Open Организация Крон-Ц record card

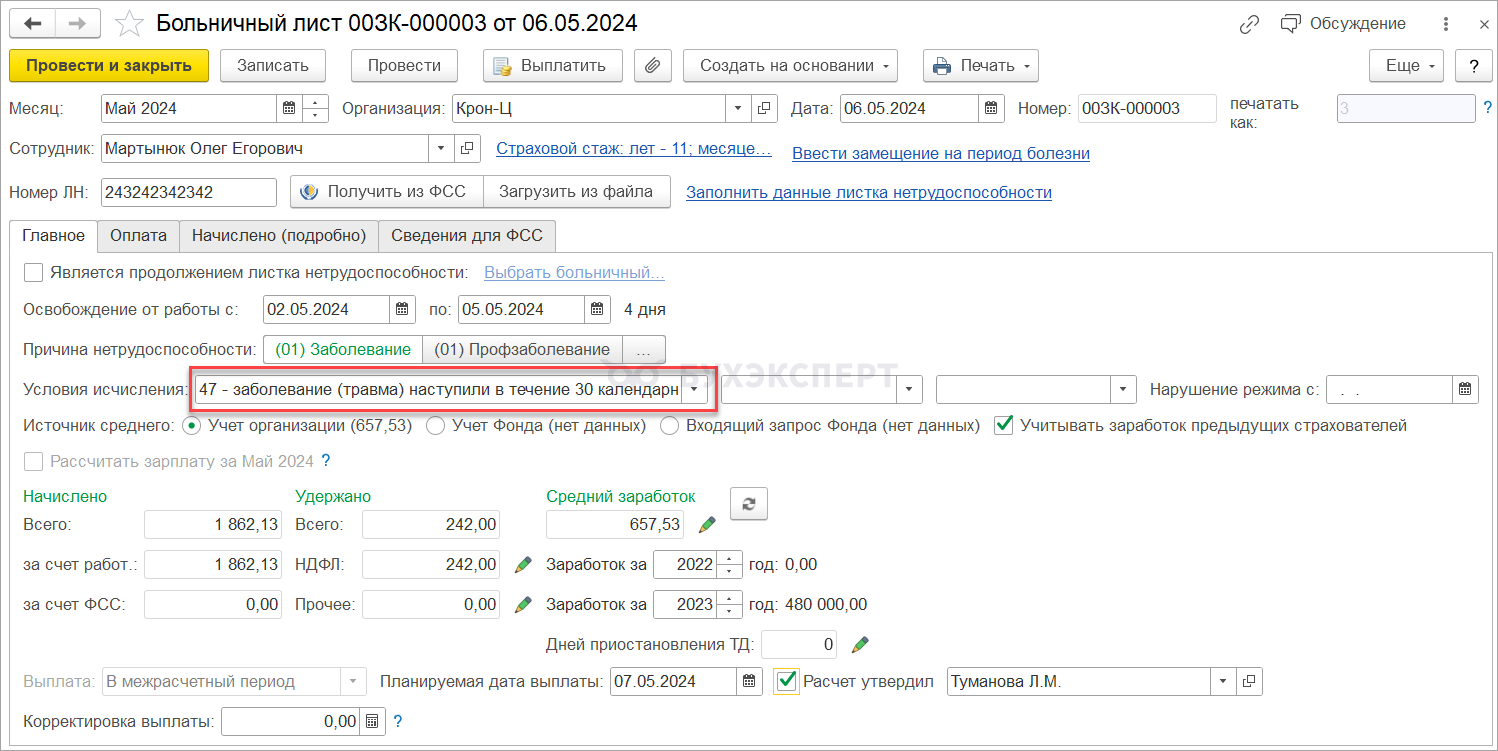pyautogui.click(x=765, y=109)
